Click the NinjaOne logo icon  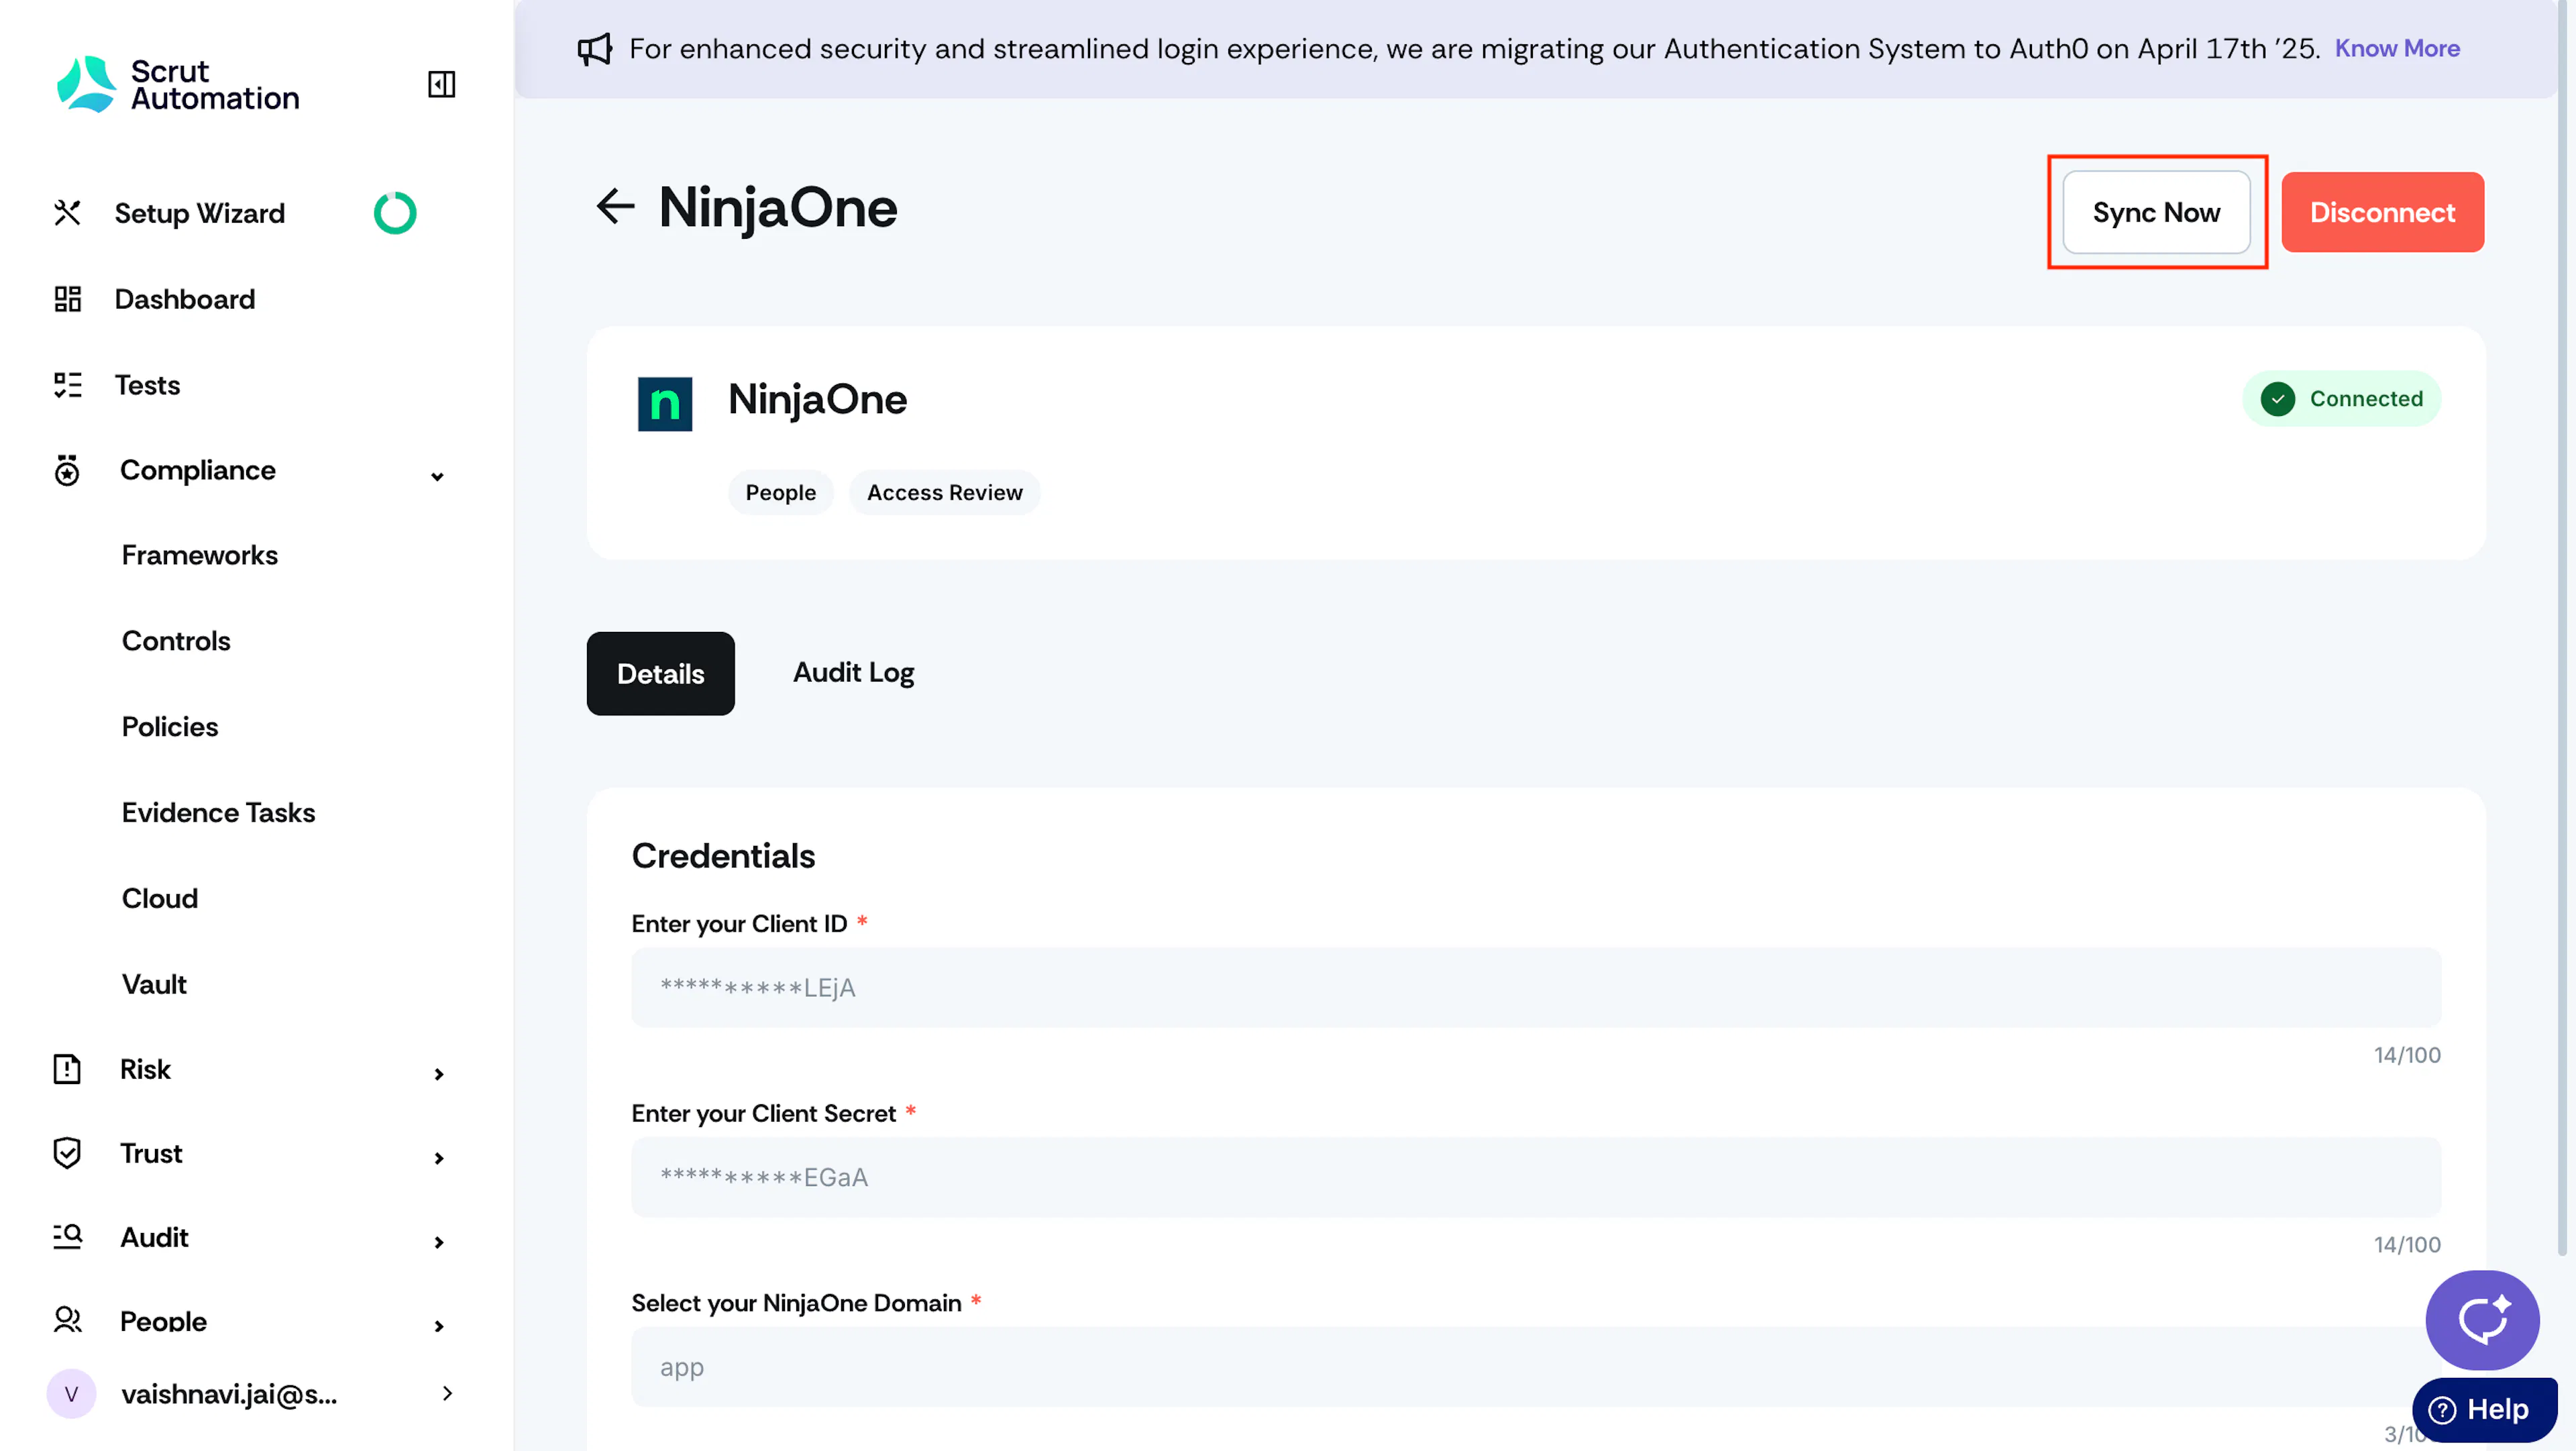(665, 403)
